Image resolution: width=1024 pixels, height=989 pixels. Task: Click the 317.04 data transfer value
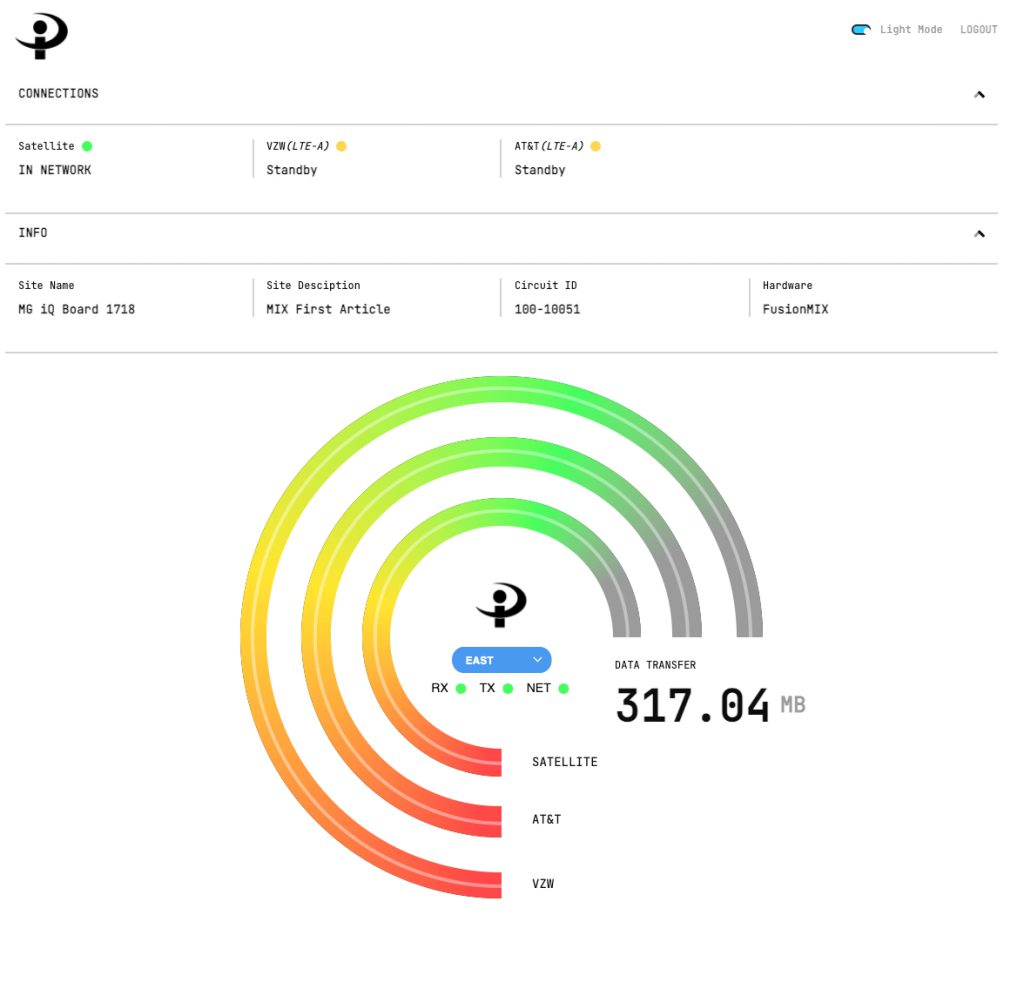pyautogui.click(x=692, y=705)
